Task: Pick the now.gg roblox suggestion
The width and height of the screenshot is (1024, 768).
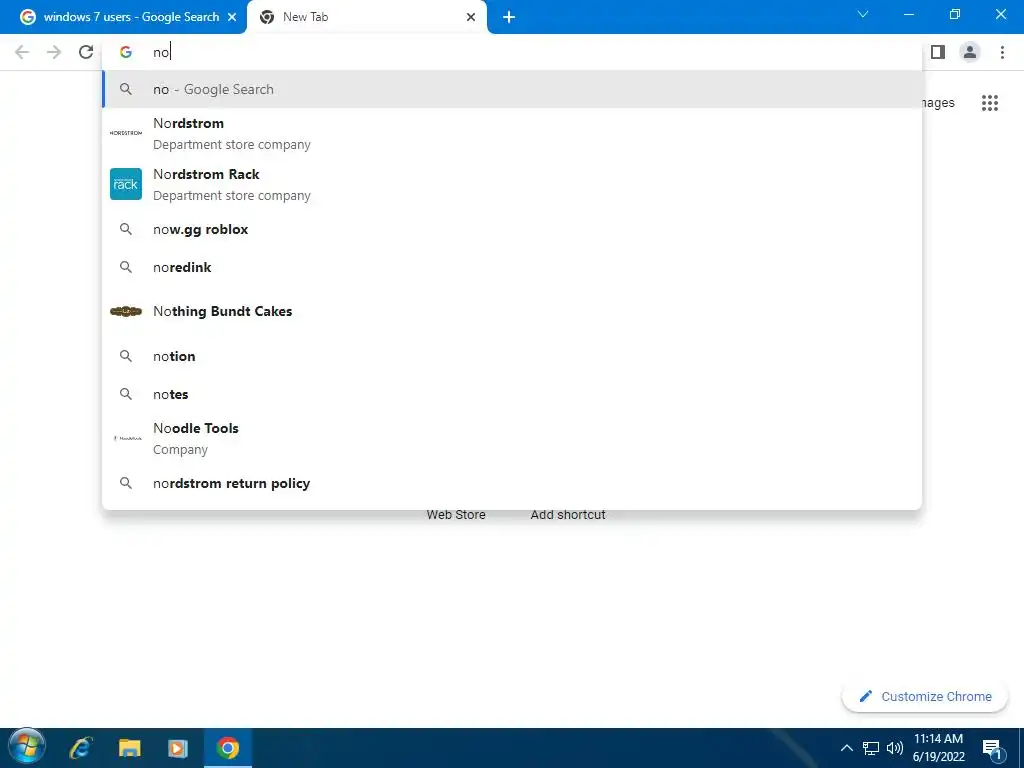Action: coord(512,229)
